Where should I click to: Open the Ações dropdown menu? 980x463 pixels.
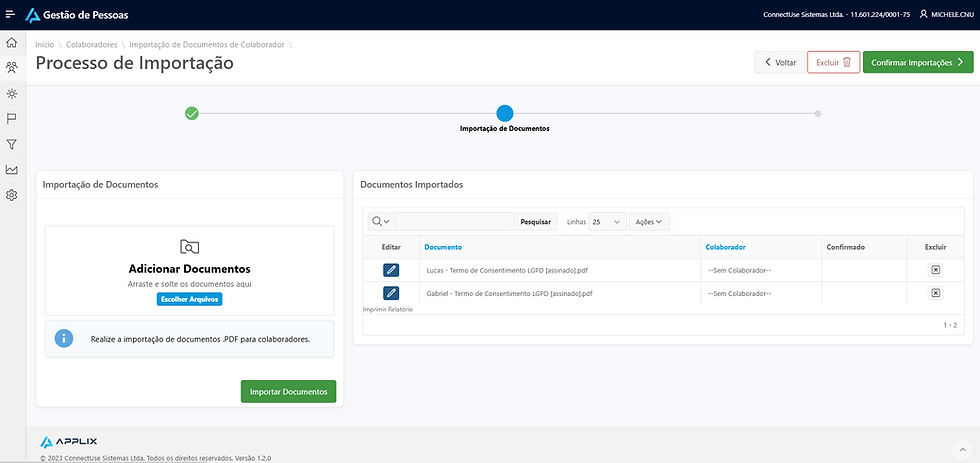click(x=649, y=222)
